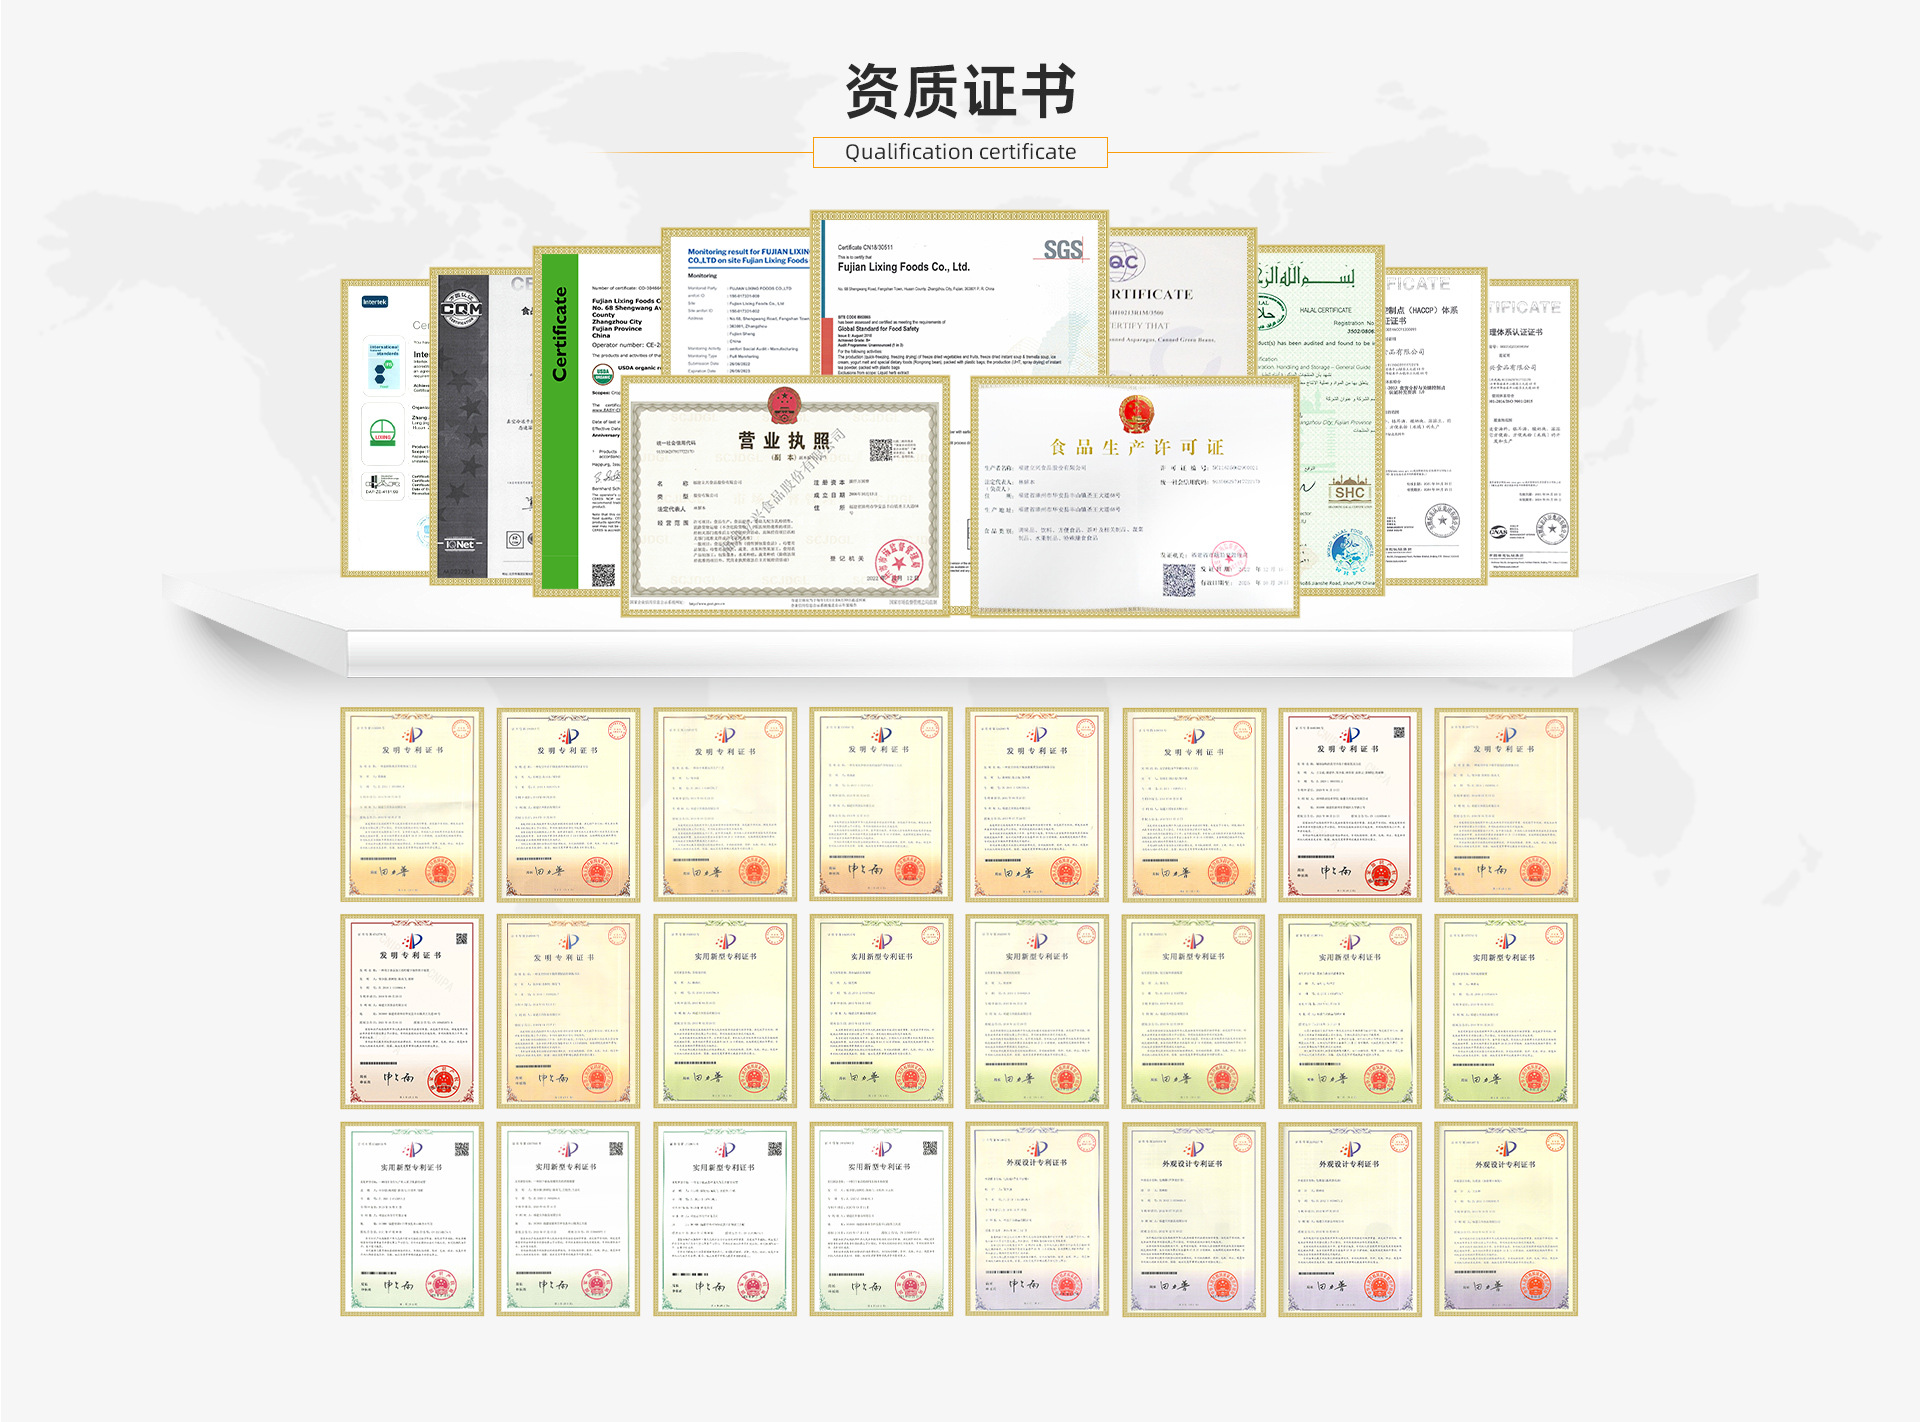Open the last 发明专利证书 in the top row
The width and height of the screenshot is (1920, 1422).
[x=1506, y=805]
